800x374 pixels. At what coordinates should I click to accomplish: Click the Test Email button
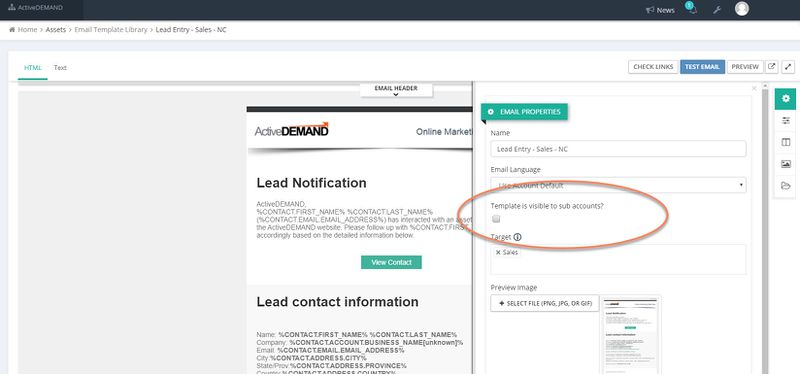coord(702,67)
